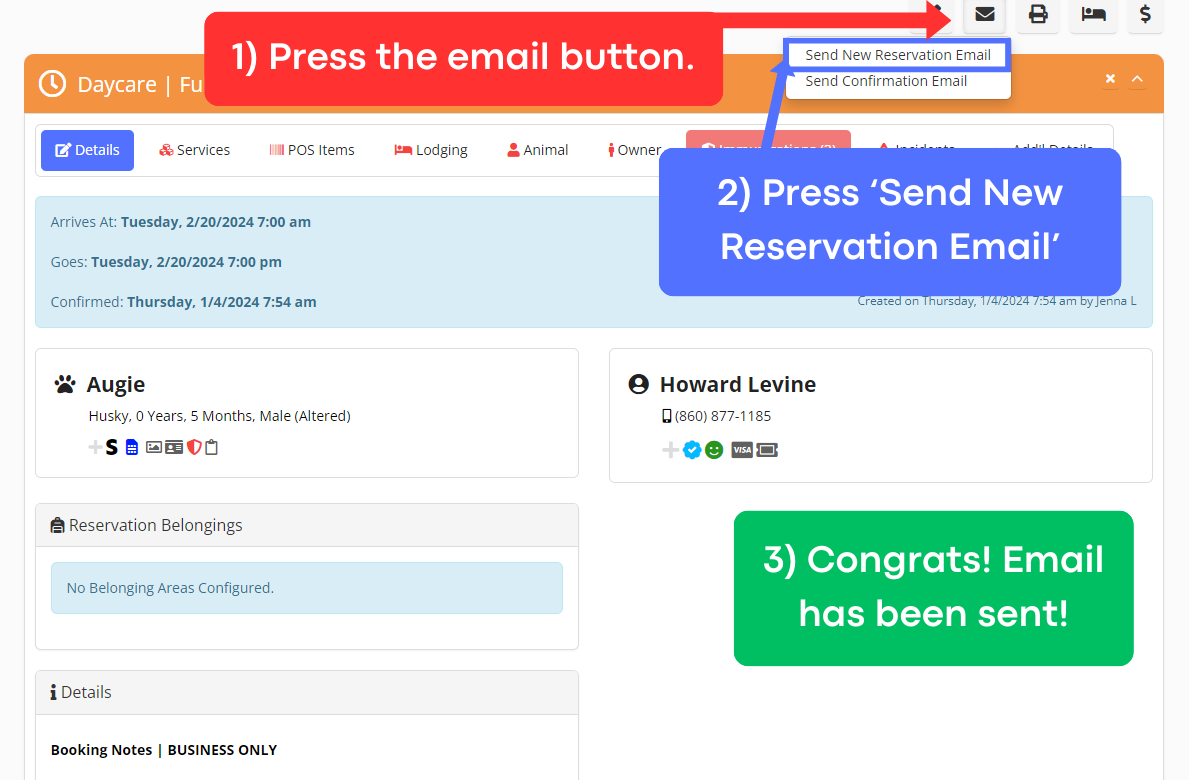Click Augie's animal name heading
The height and width of the screenshot is (780, 1189).
click(x=115, y=384)
